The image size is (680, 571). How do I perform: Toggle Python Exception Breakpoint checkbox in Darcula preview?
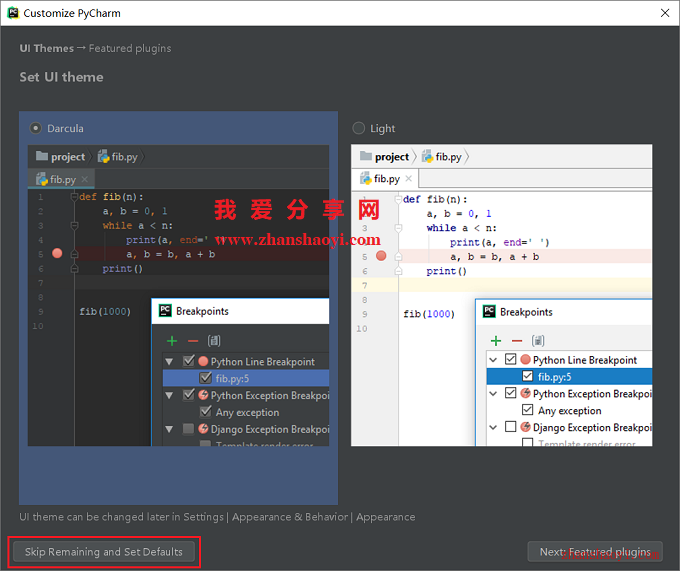tap(189, 395)
